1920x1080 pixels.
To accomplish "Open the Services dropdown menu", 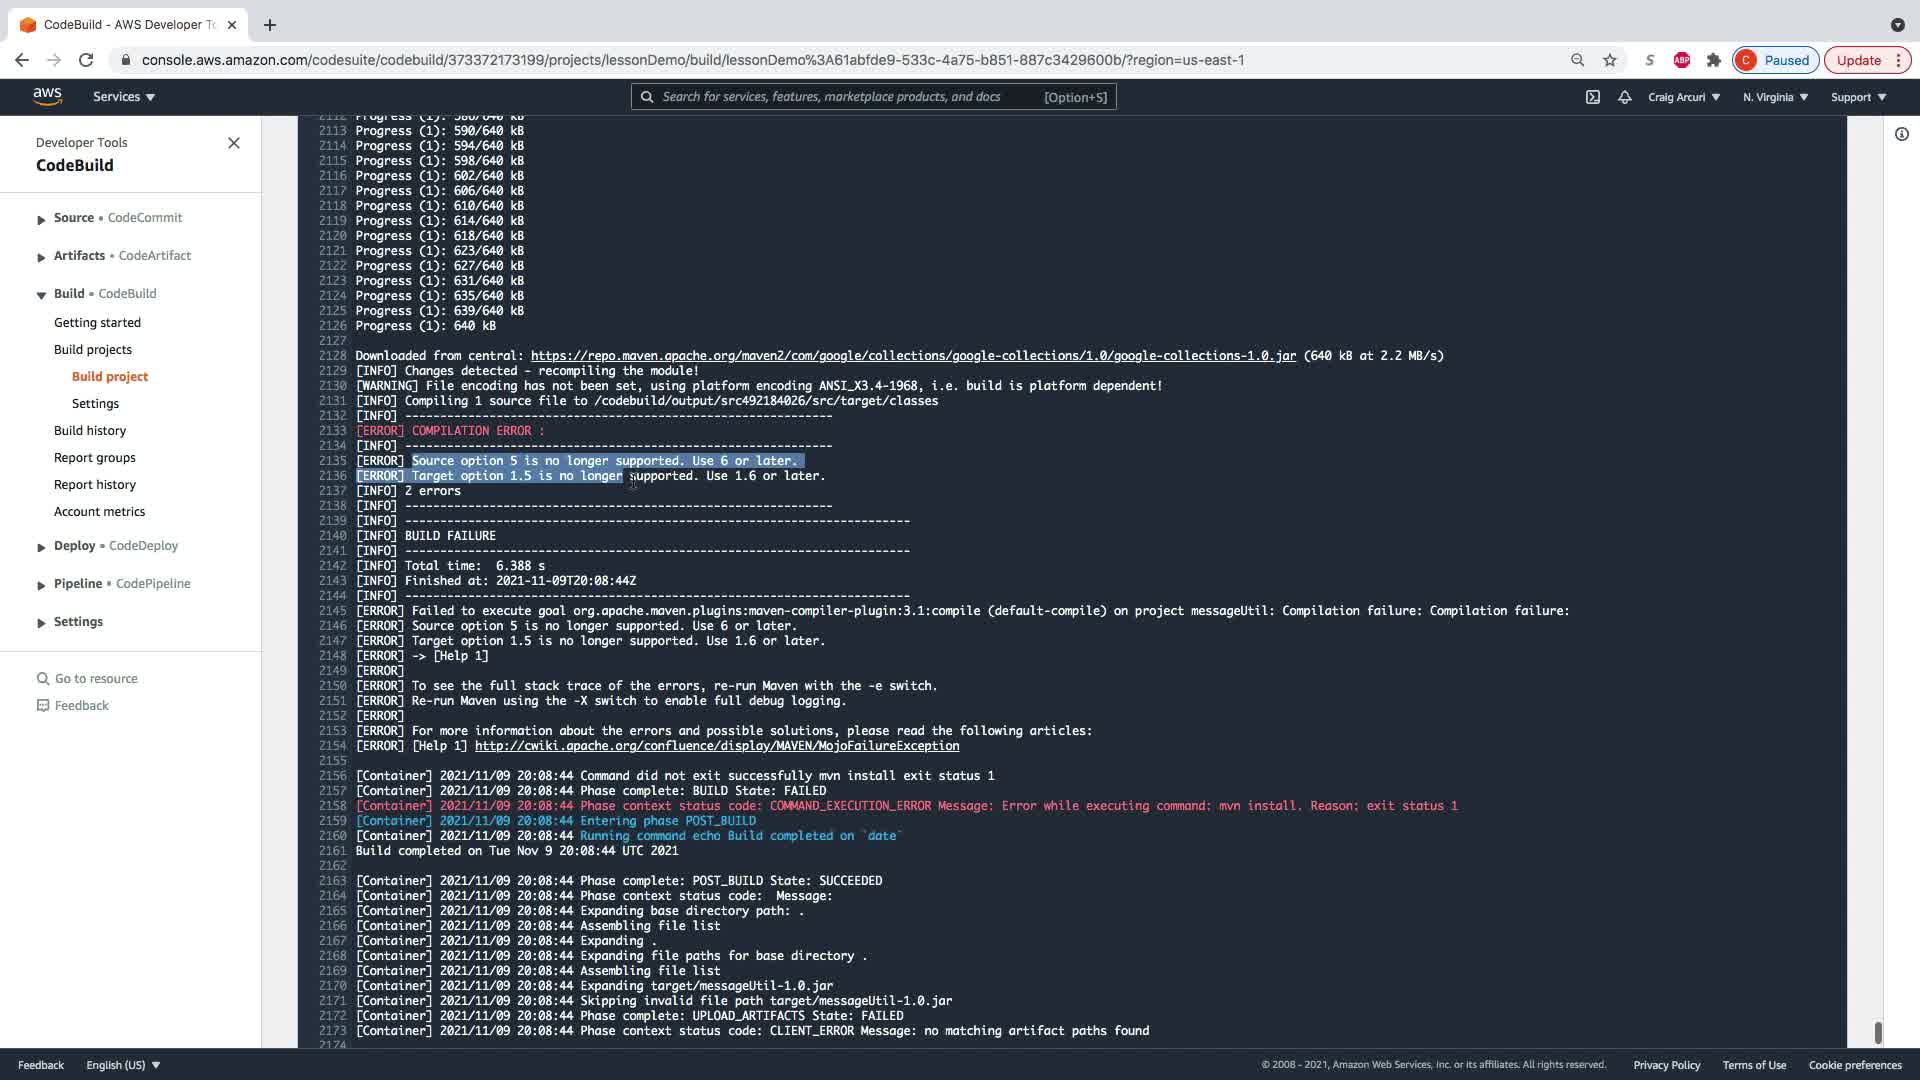I will tap(124, 97).
